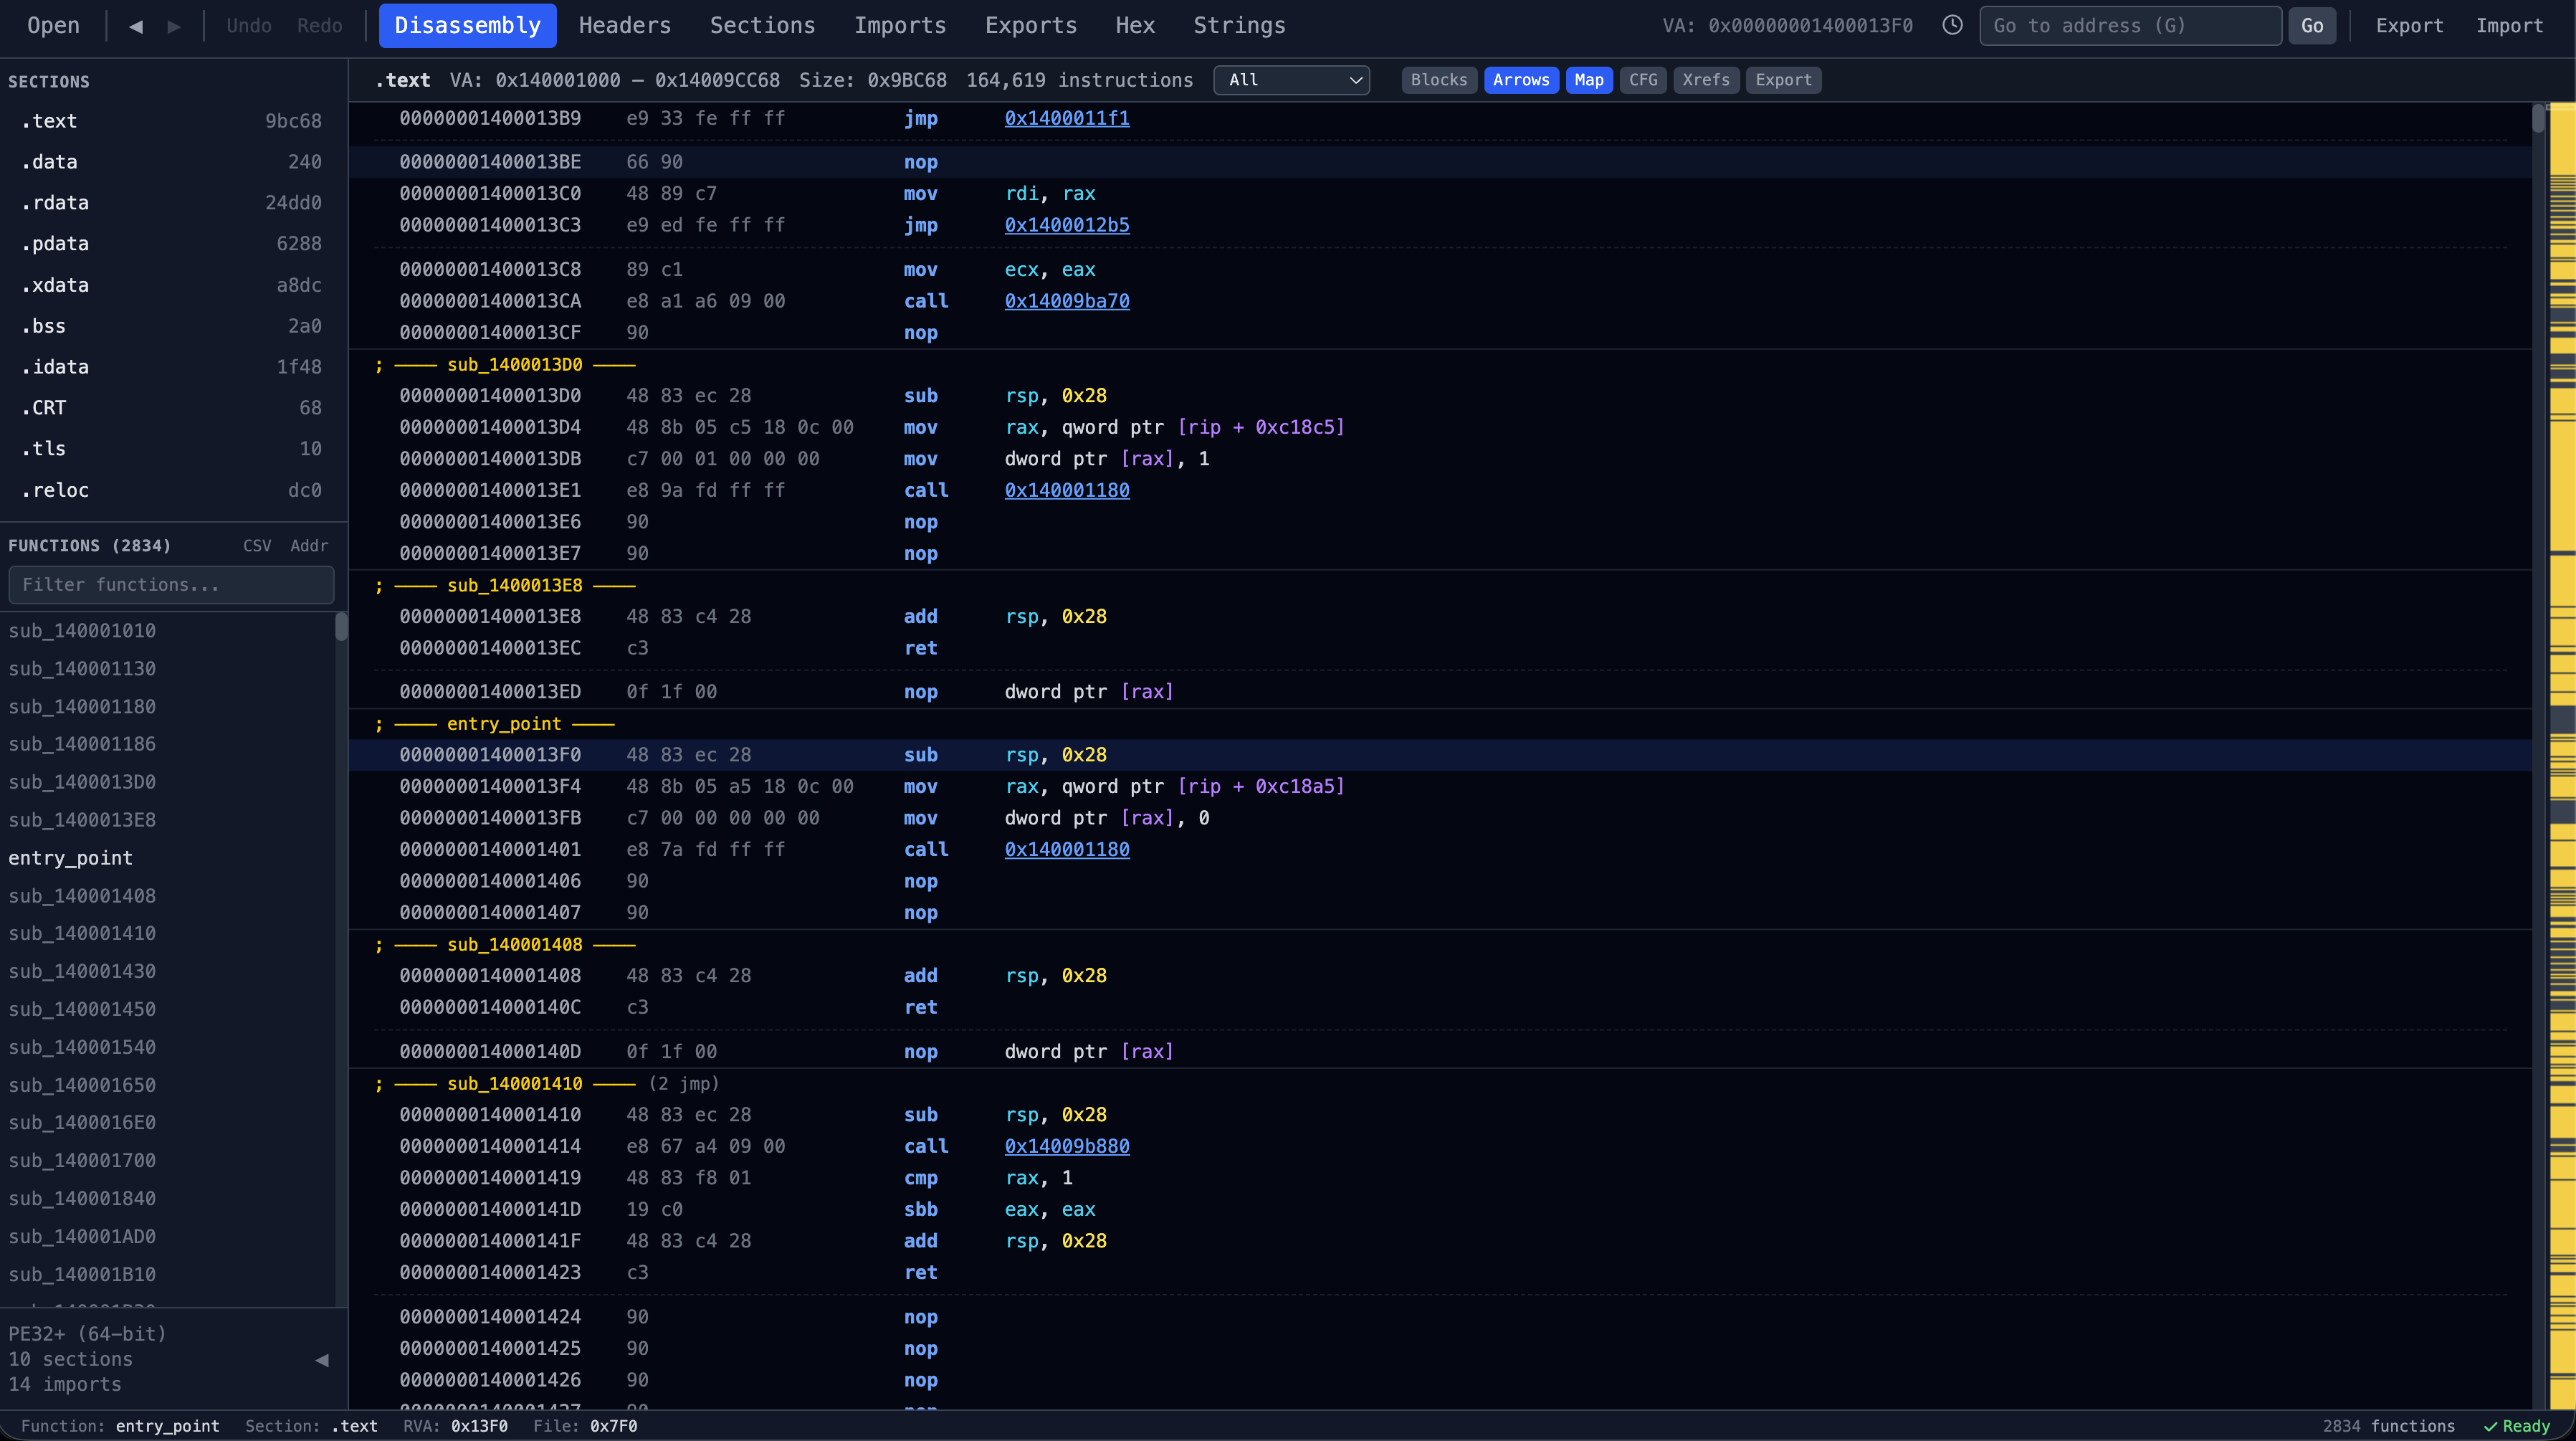Toggle the Blocks display mode

tap(1439, 80)
